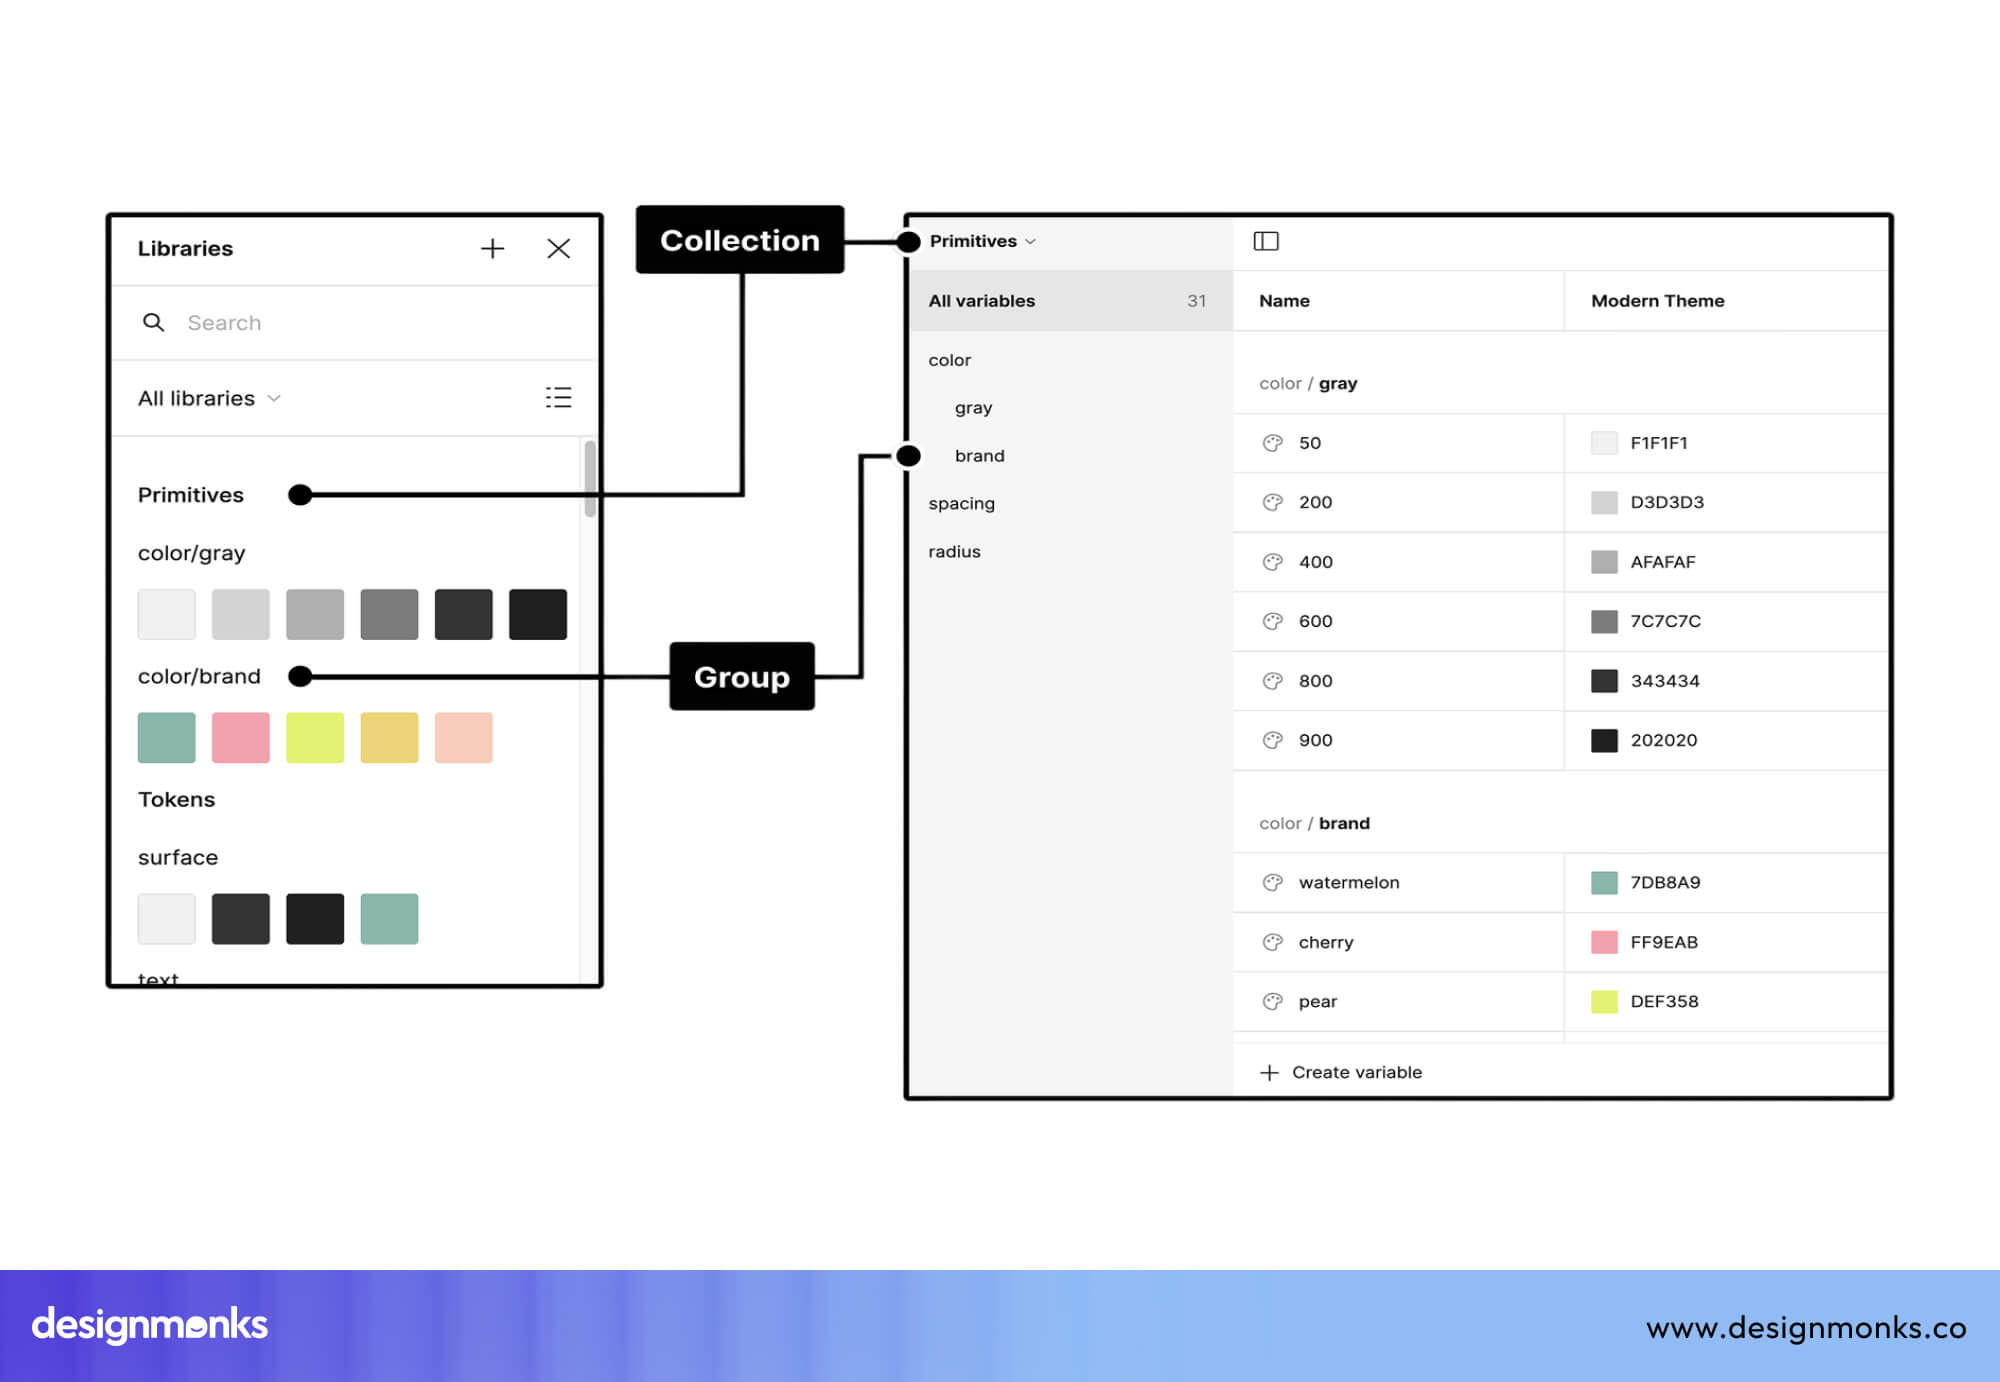Pick the light surface swatch

click(x=167, y=919)
